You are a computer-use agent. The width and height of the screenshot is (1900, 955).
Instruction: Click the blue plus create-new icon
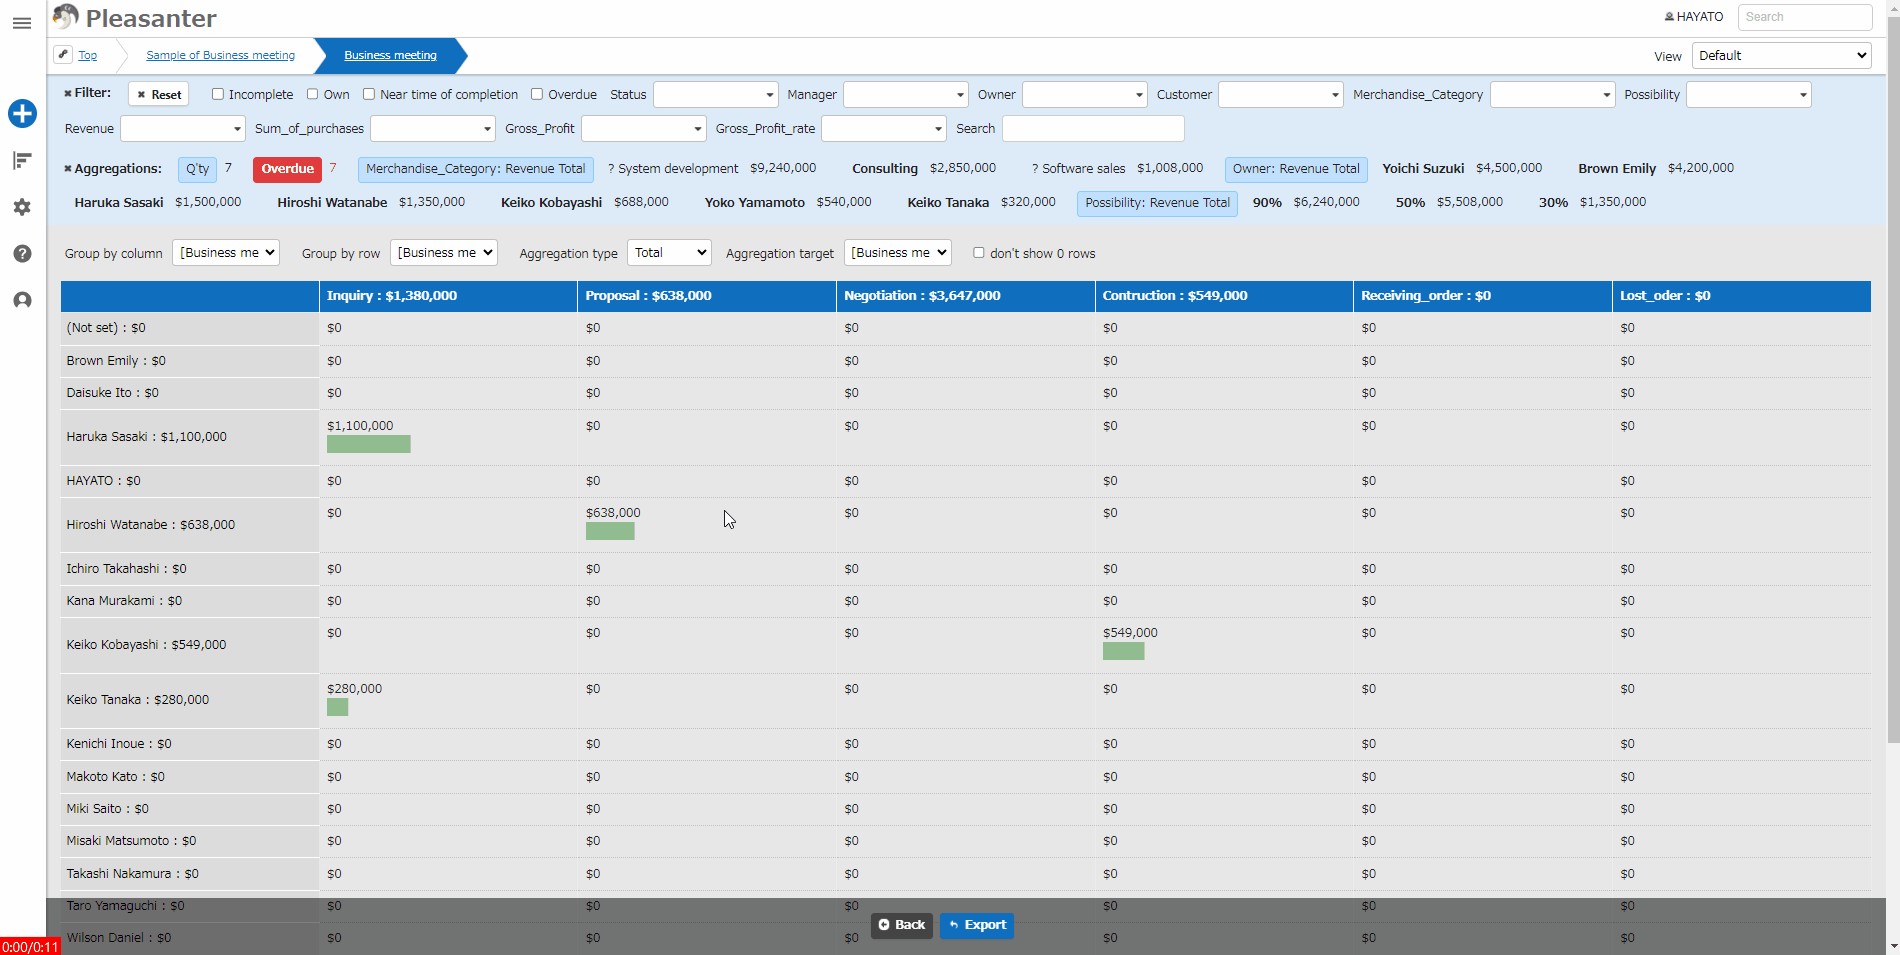[x=22, y=113]
